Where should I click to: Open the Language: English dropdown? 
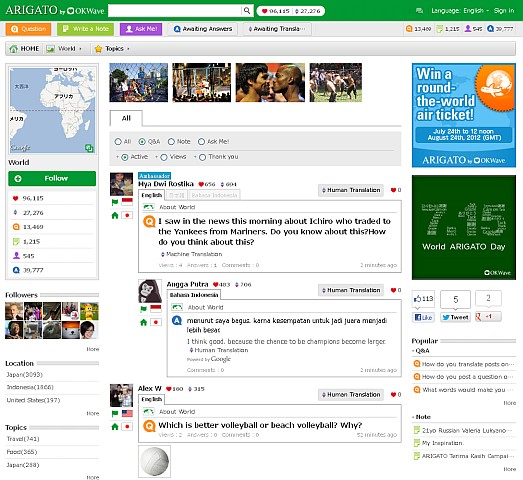pos(460,11)
